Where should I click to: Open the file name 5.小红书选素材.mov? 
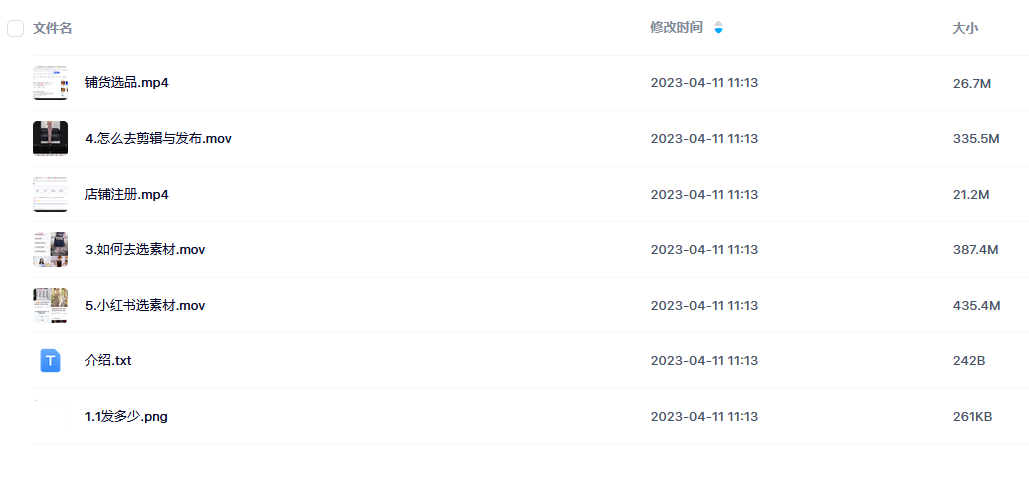[x=145, y=305]
